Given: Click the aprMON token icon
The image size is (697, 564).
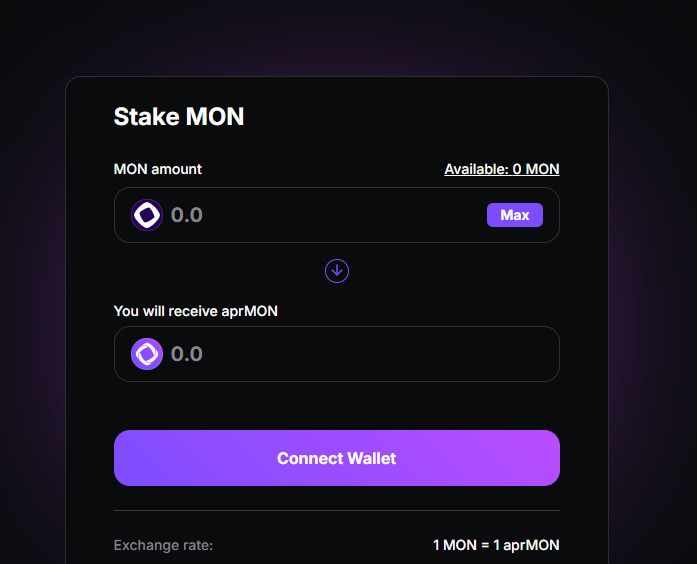Looking at the screenshot, I should (x=147, y=354).
